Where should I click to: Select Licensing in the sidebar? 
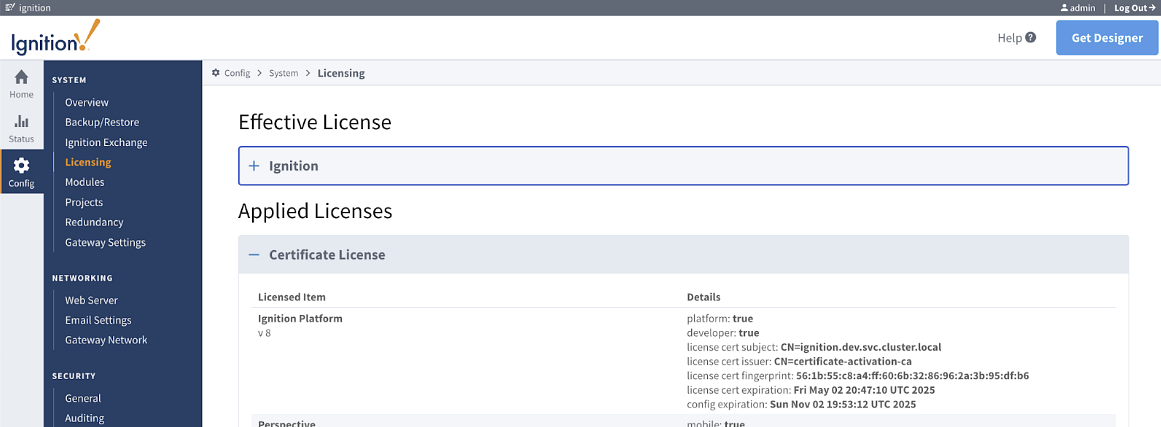point(88,162)
